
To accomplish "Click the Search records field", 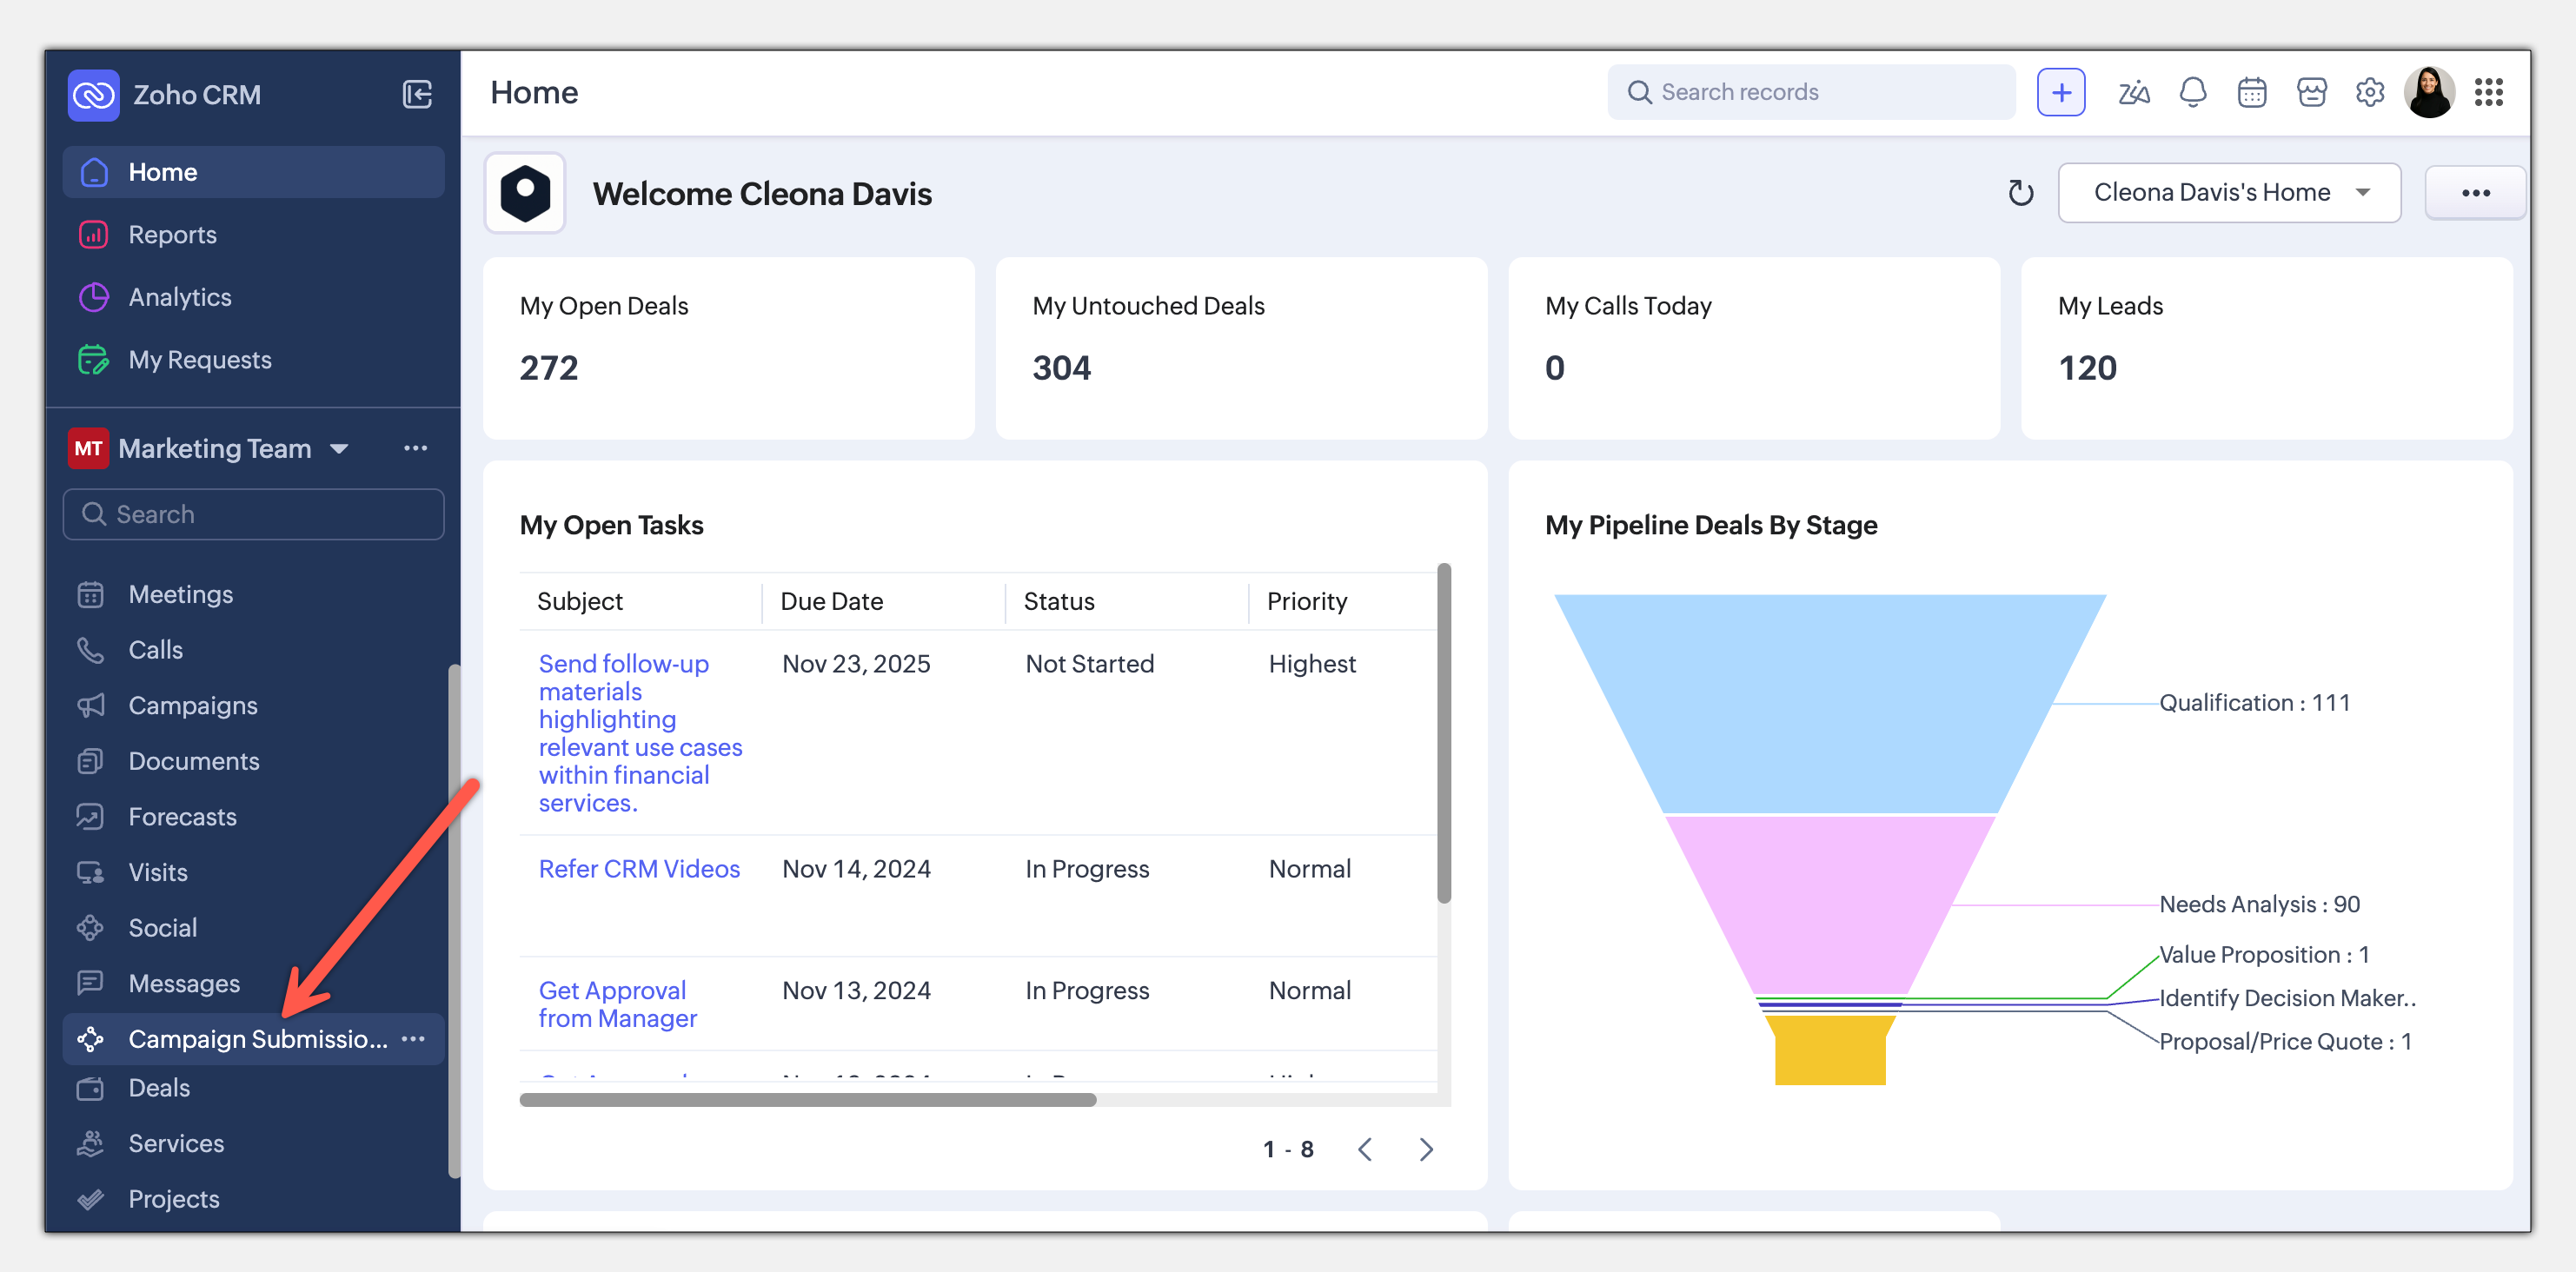I will point(1811,93).
